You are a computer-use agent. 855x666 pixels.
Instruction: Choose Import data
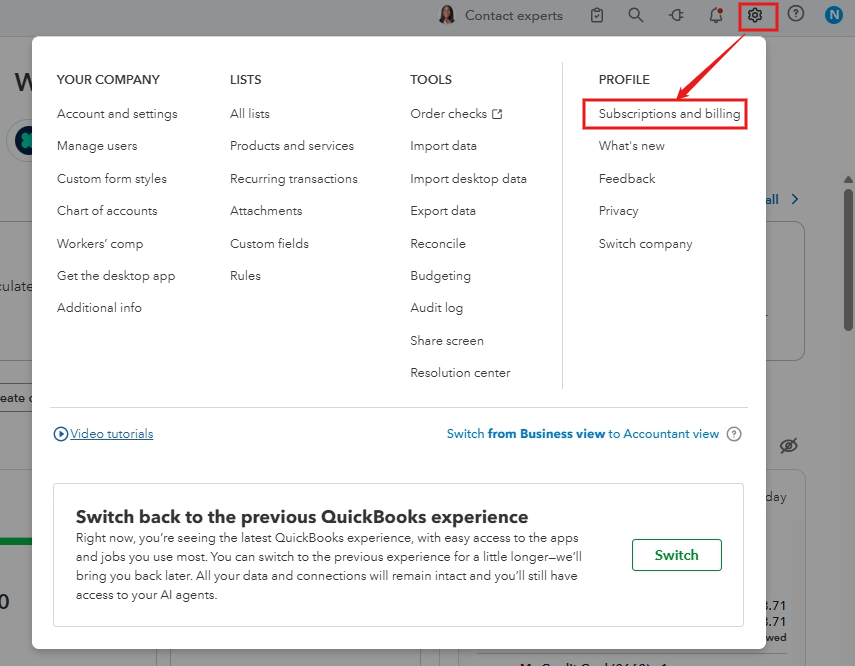[443, 146]
